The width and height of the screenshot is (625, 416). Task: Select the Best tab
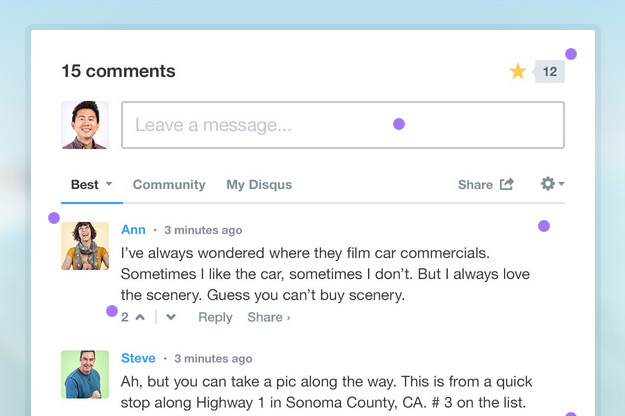[x=85, y=184]
